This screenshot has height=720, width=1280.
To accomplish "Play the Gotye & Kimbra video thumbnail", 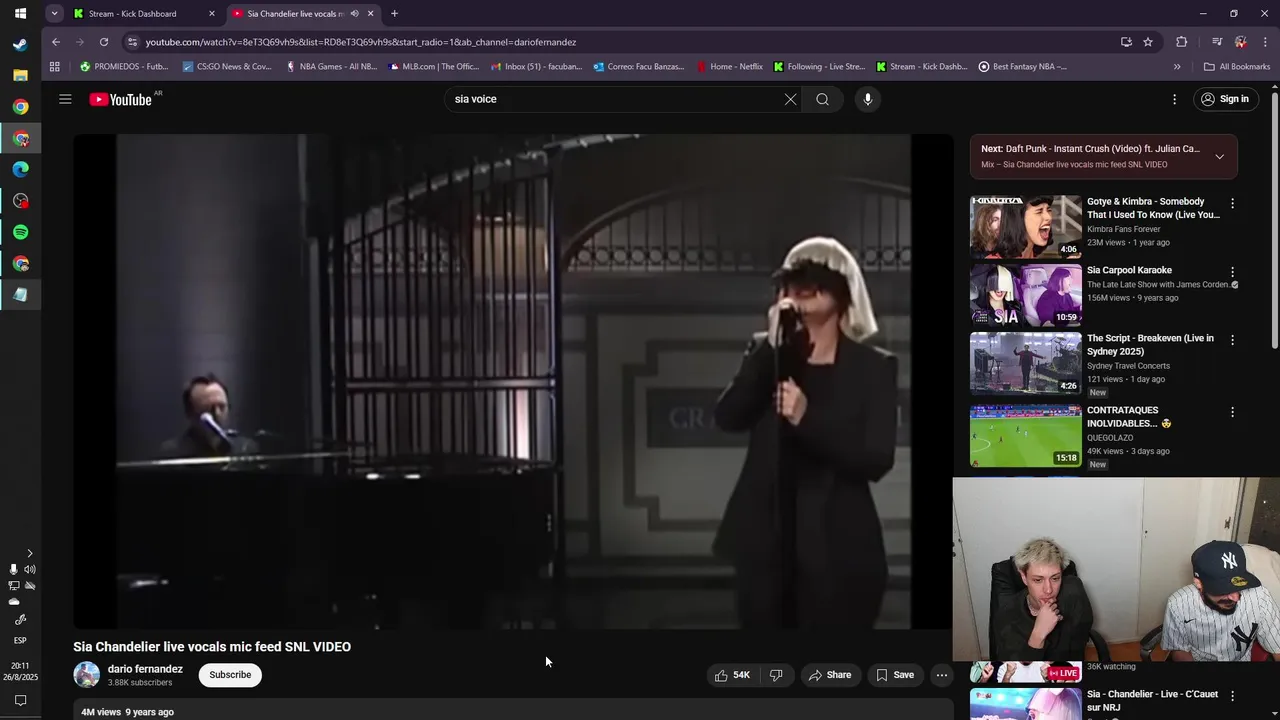I will 1025,227.
